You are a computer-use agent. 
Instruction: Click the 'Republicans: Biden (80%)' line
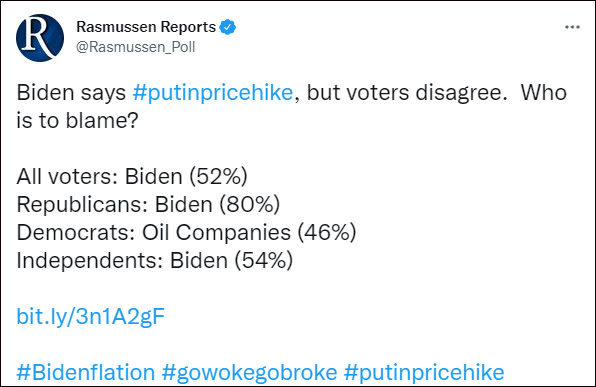pyautogui.click(x=148, y=205)
